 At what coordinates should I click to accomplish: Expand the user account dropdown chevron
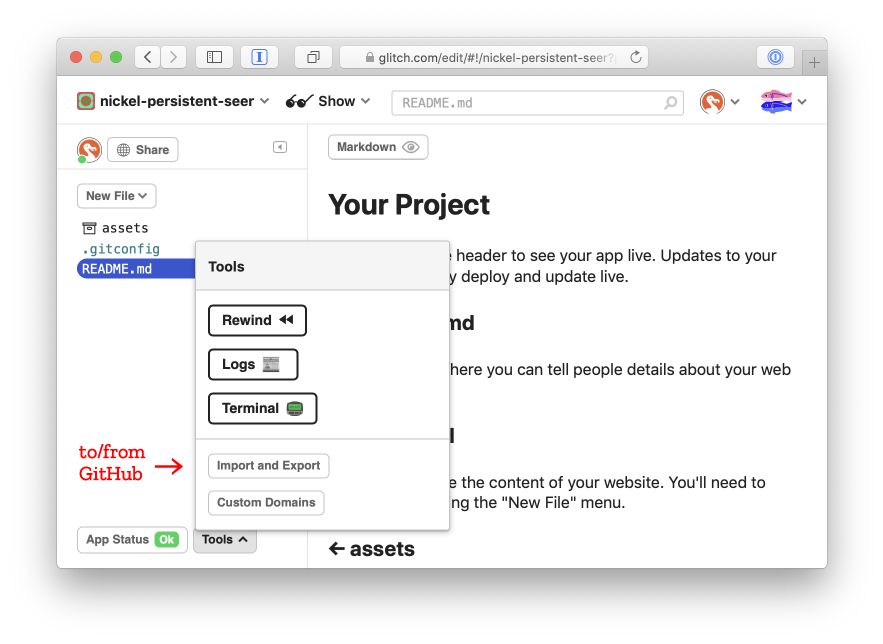(735, 102)
